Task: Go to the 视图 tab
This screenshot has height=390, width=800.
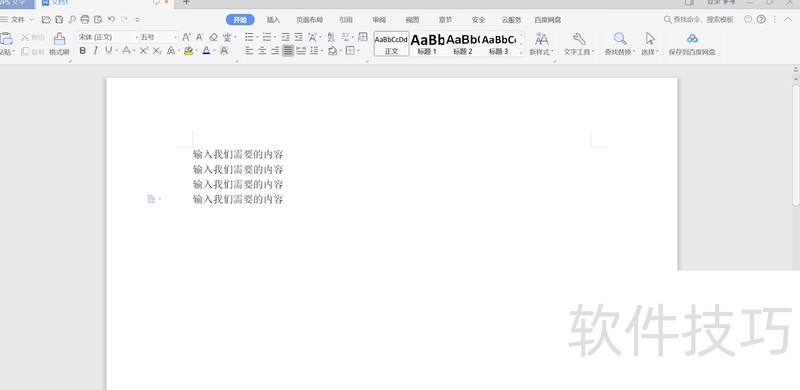Action: (x=412, y=20)
